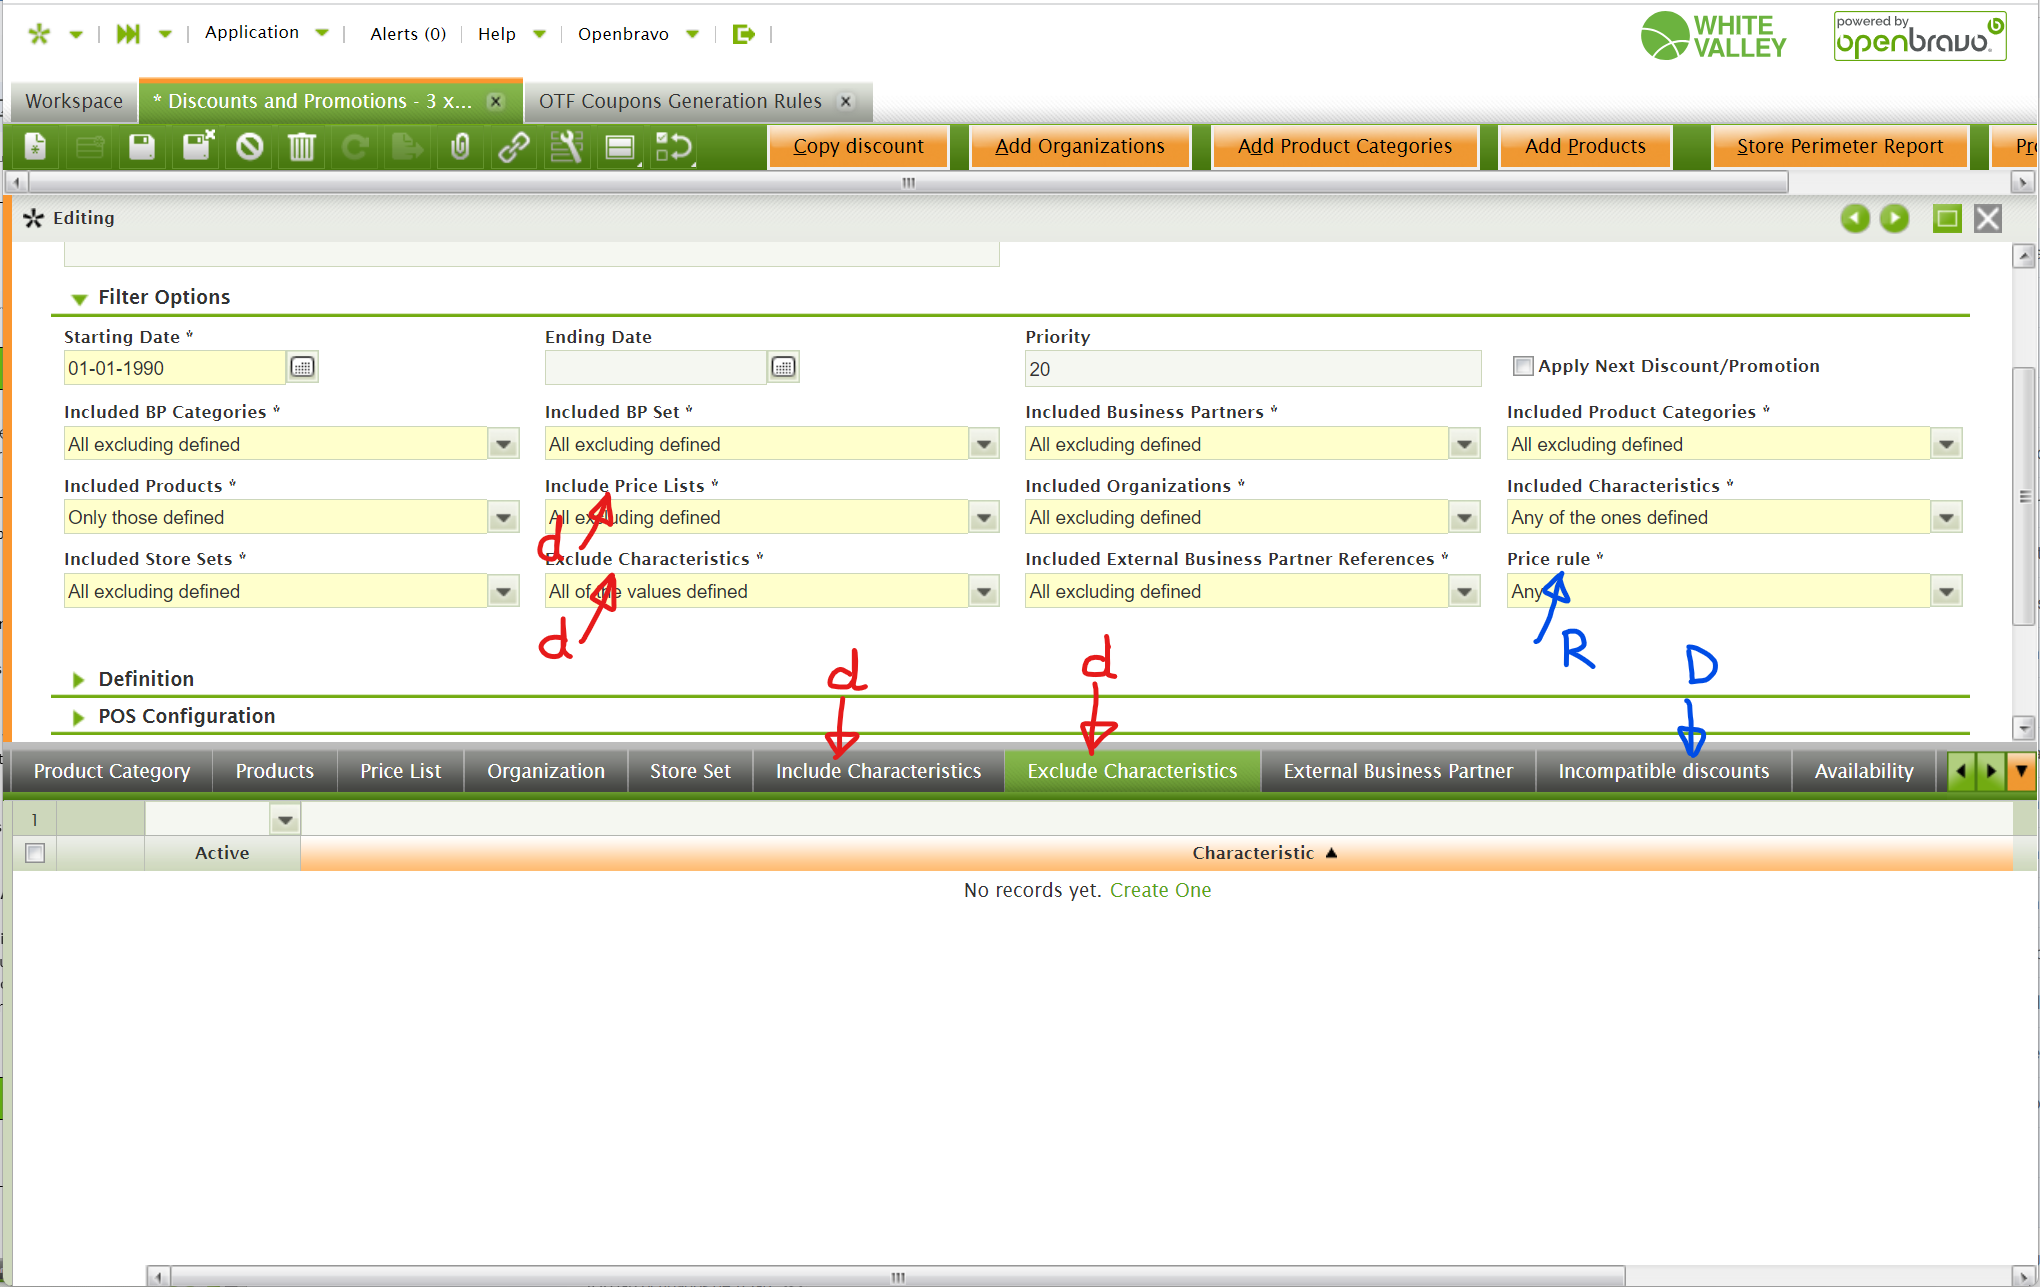Open attachments with the paperclip icon

click(x=460, y=147)
